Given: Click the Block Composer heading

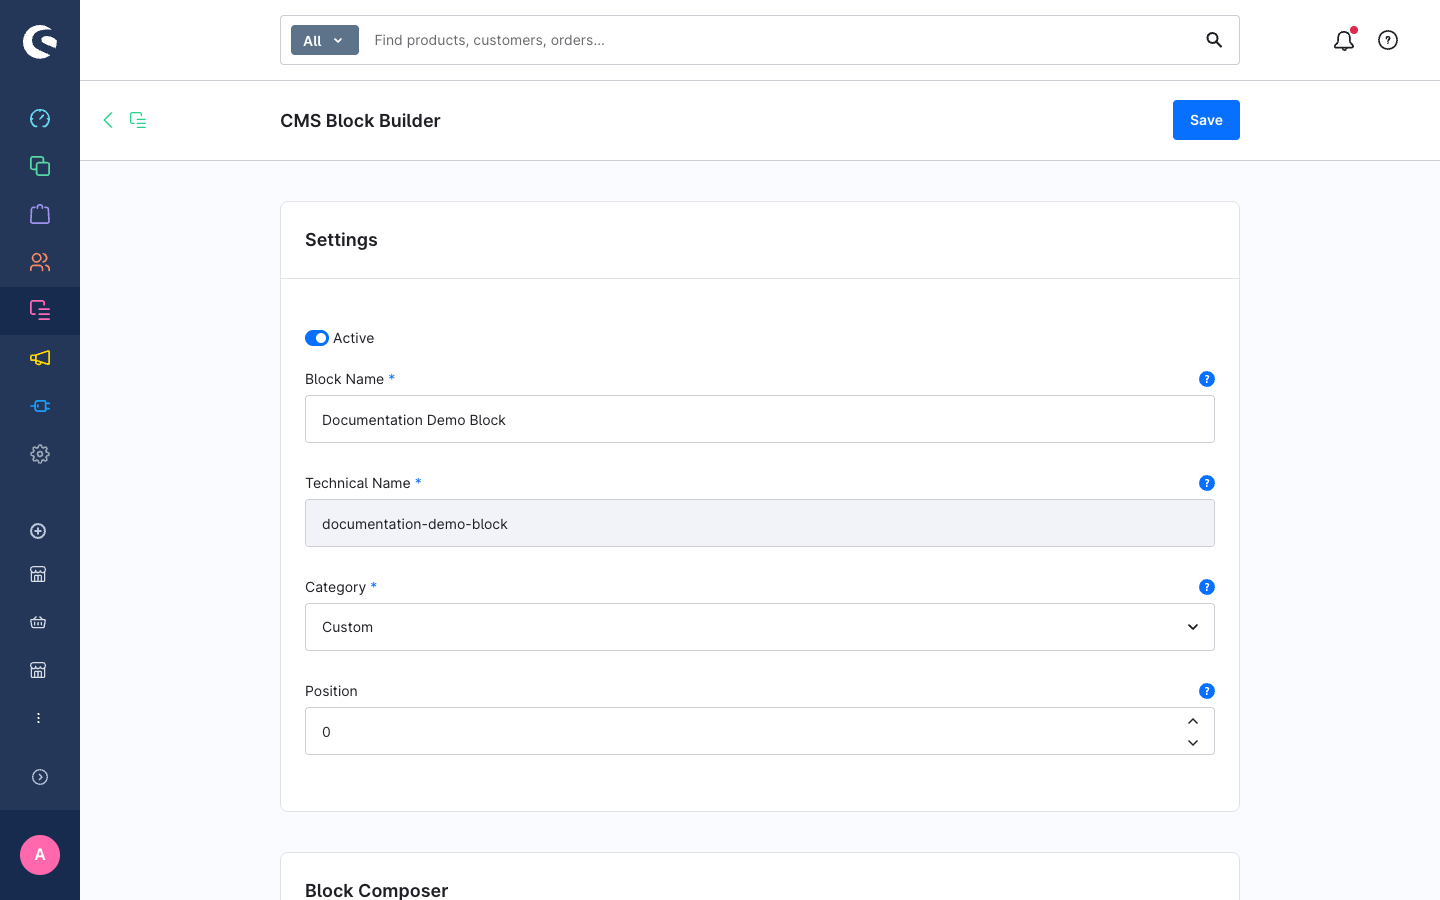Looking at the screenshot, I should (376, 890).
